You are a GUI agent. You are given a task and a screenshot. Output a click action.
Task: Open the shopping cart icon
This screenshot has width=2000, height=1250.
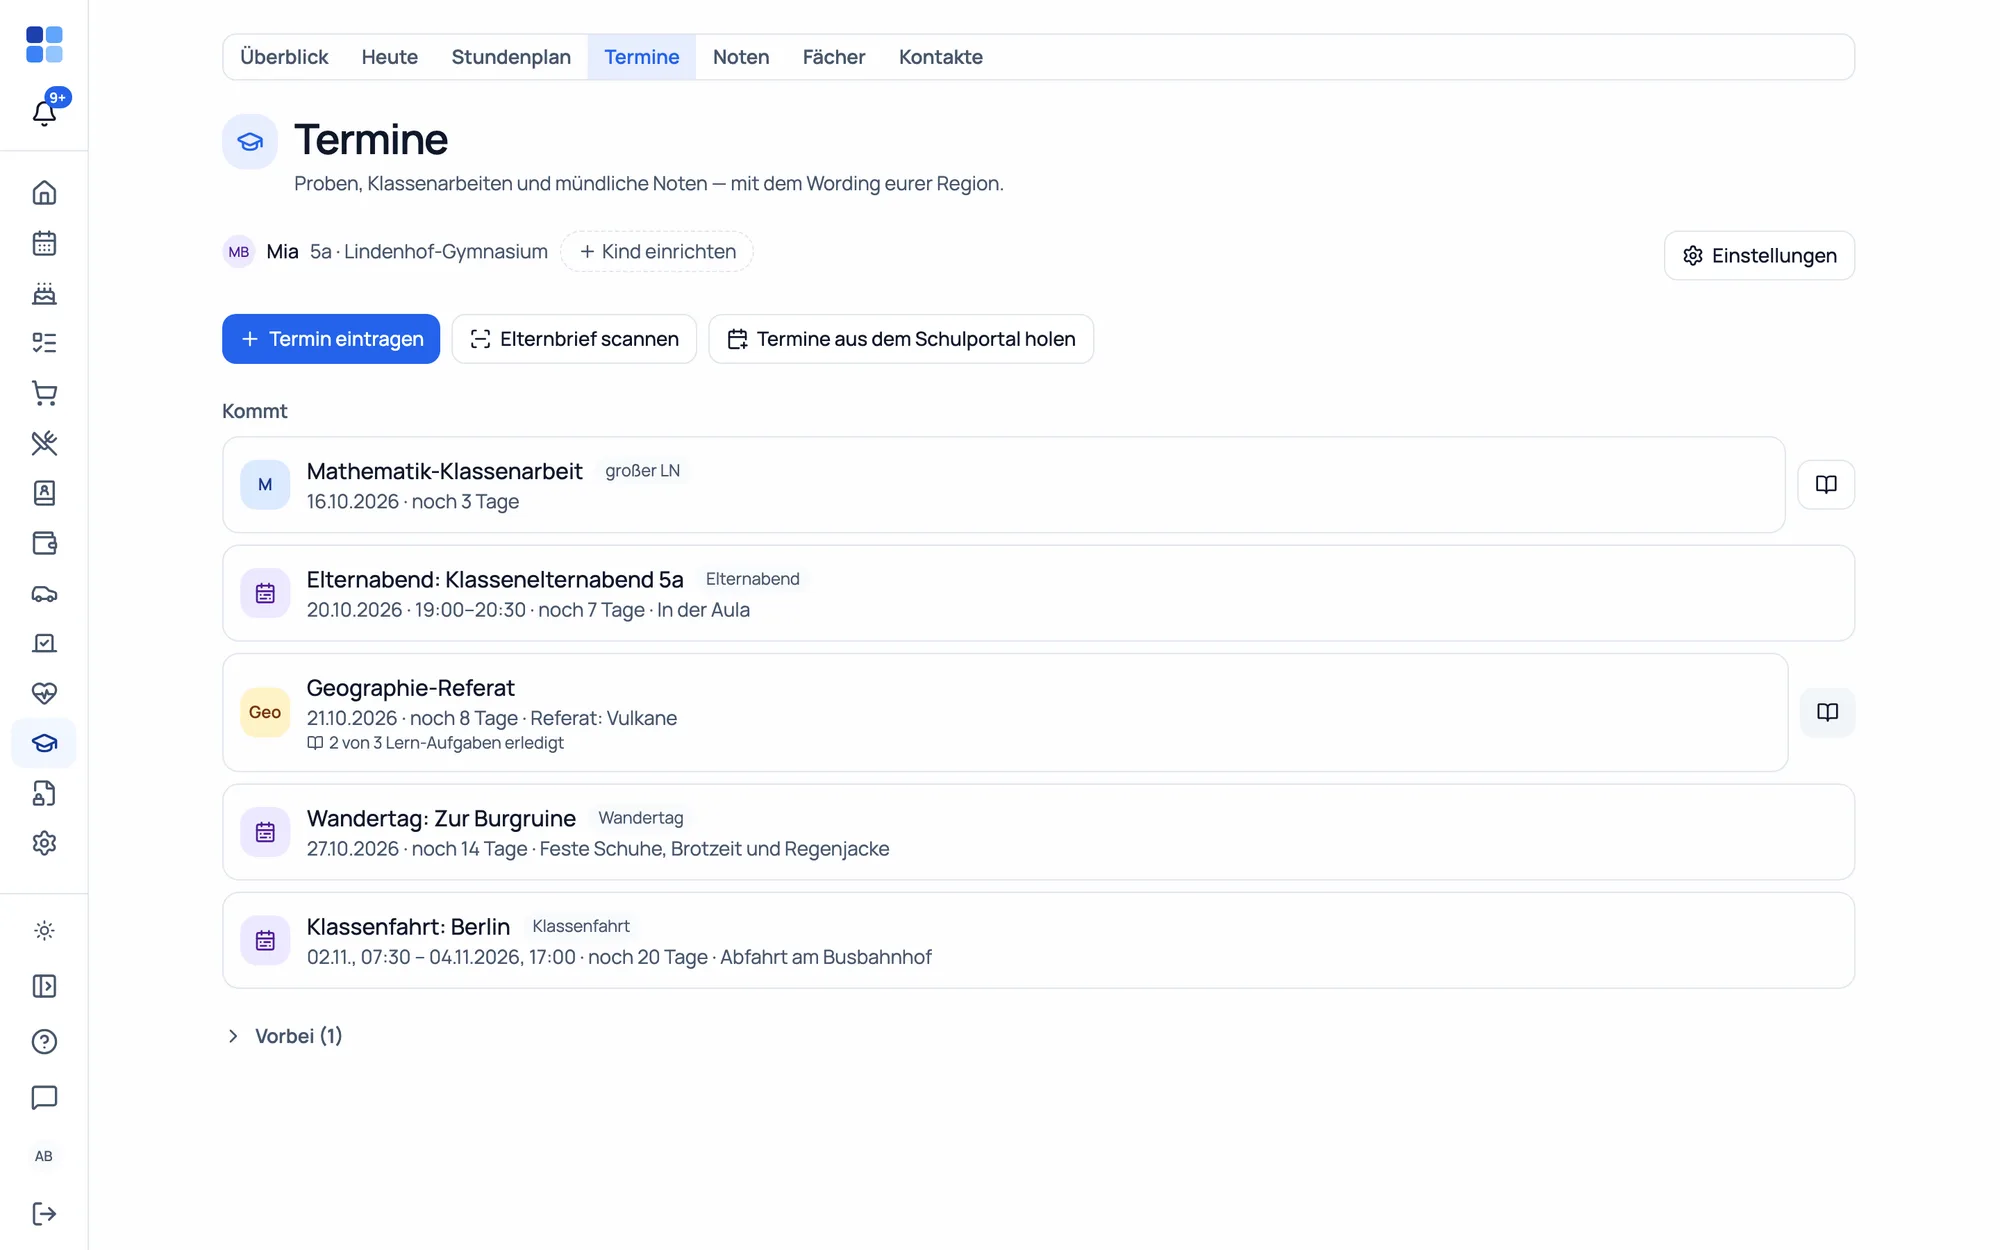pos(44,393)
